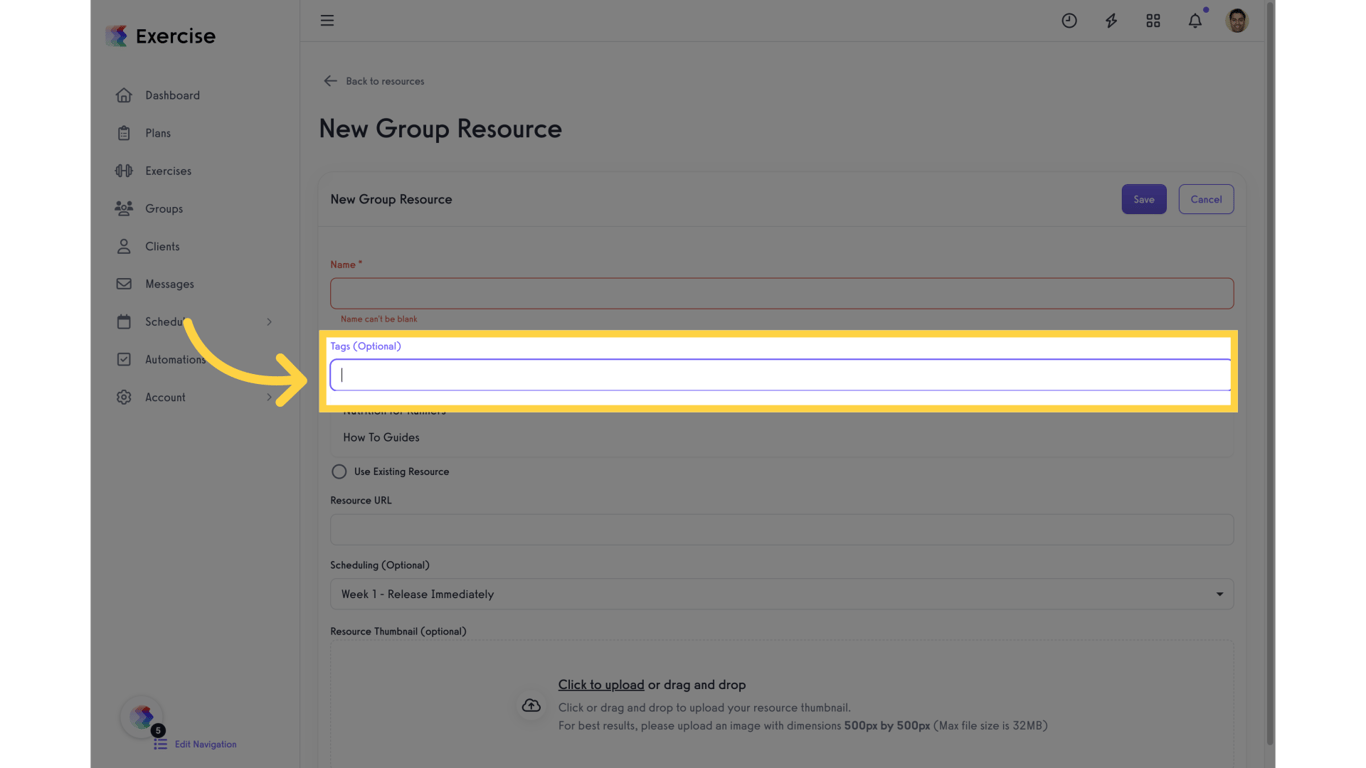Click the back arrow to resources
Viewport: 1366px width, 768px height.
tap(330, 81)
